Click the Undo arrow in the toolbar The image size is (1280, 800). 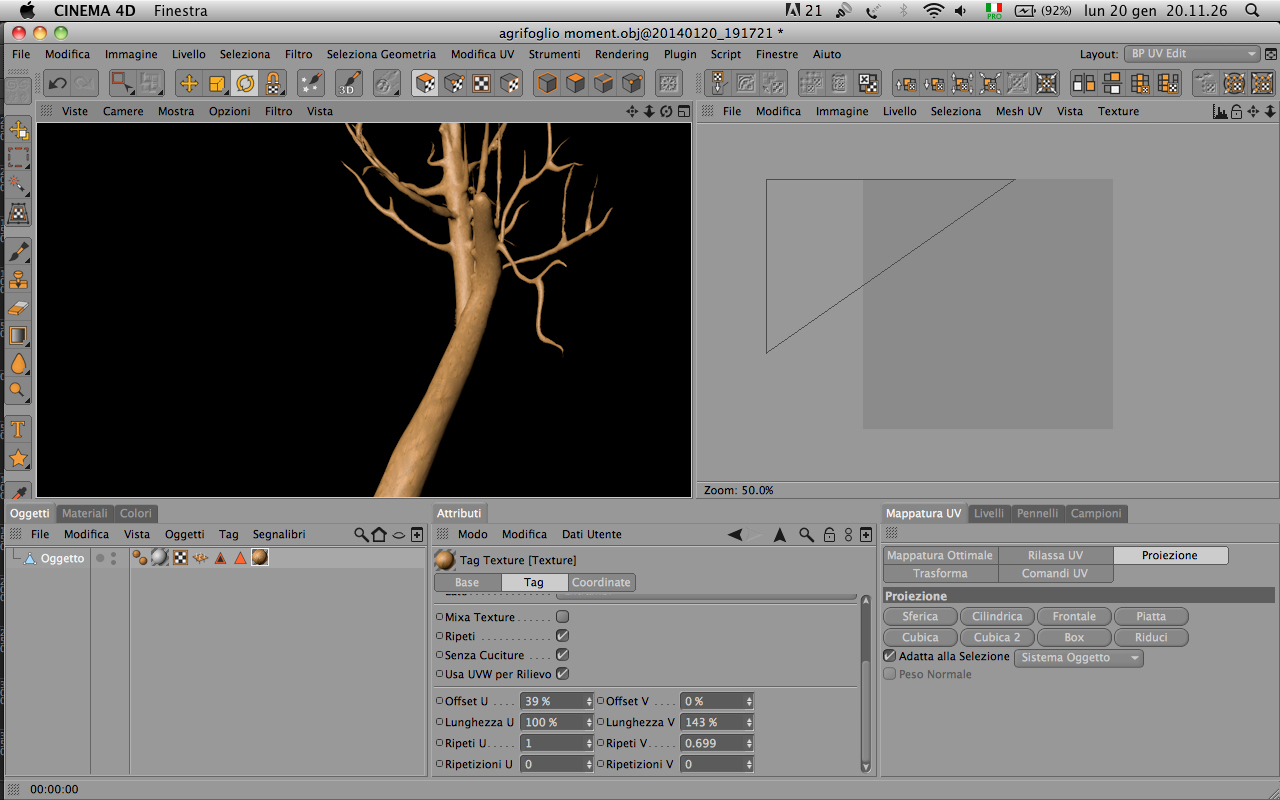(x=58, y=84)
